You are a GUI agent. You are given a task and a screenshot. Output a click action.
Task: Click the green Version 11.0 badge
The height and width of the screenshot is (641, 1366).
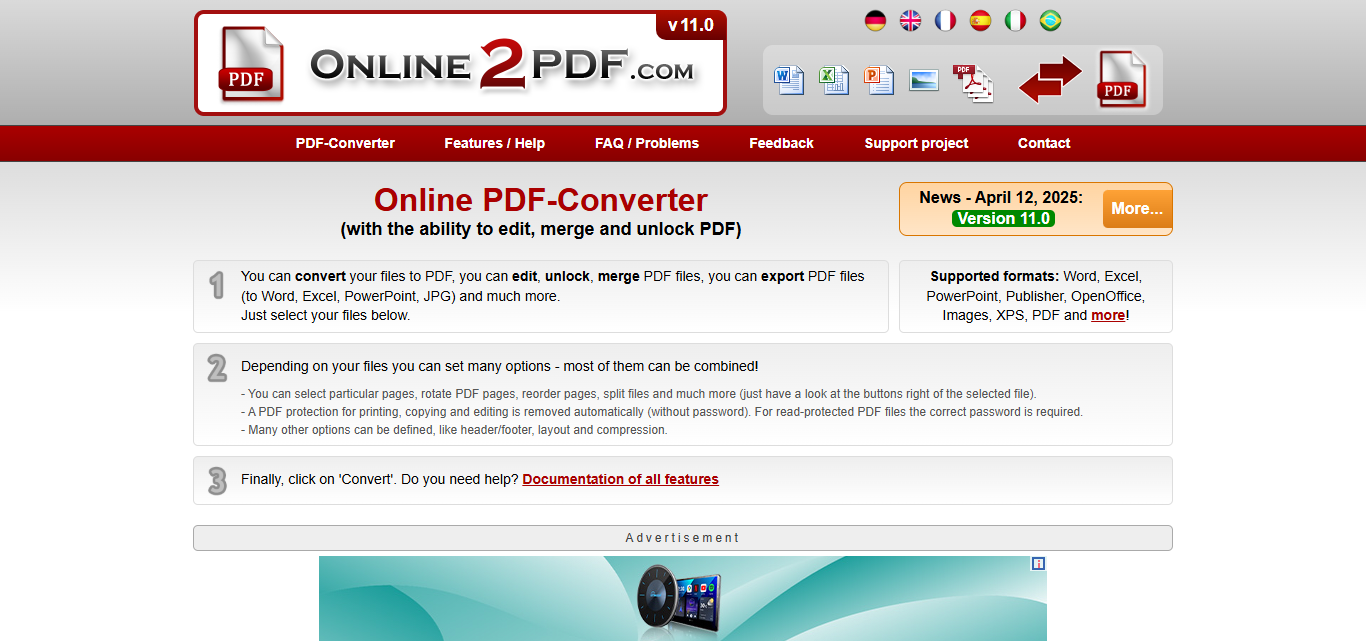coord(1003,218)
